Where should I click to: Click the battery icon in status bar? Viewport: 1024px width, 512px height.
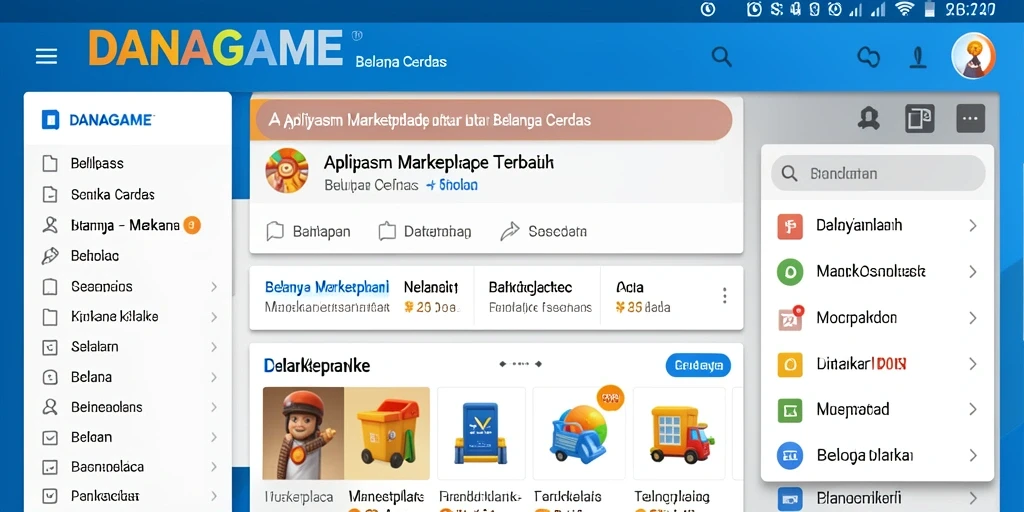point(931,9)
